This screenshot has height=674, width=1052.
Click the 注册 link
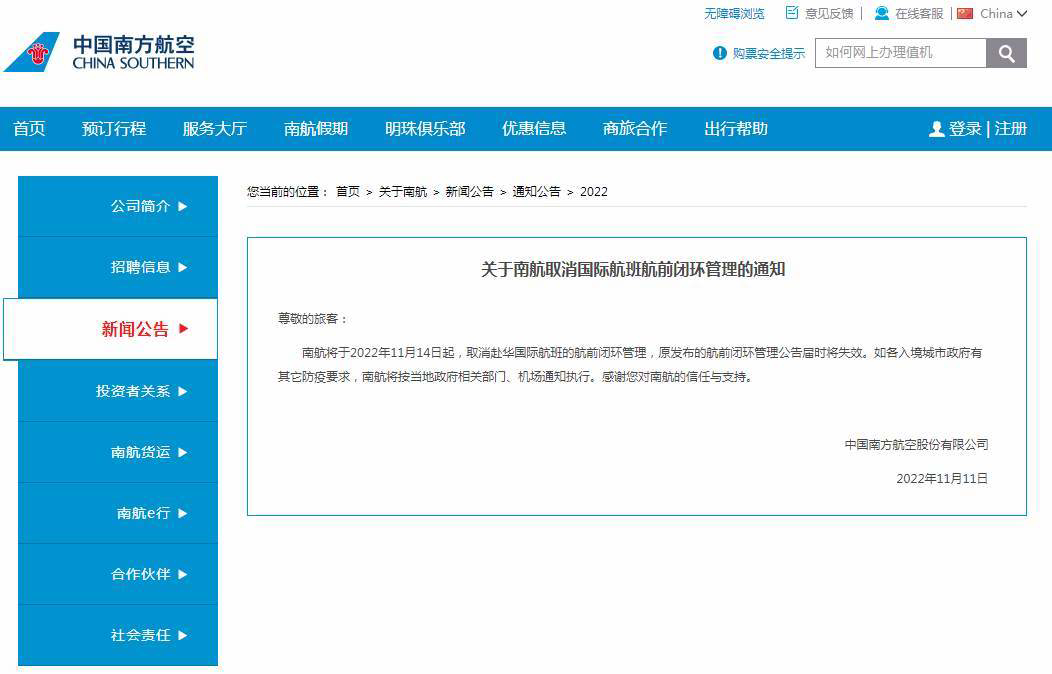[1011, 129]
